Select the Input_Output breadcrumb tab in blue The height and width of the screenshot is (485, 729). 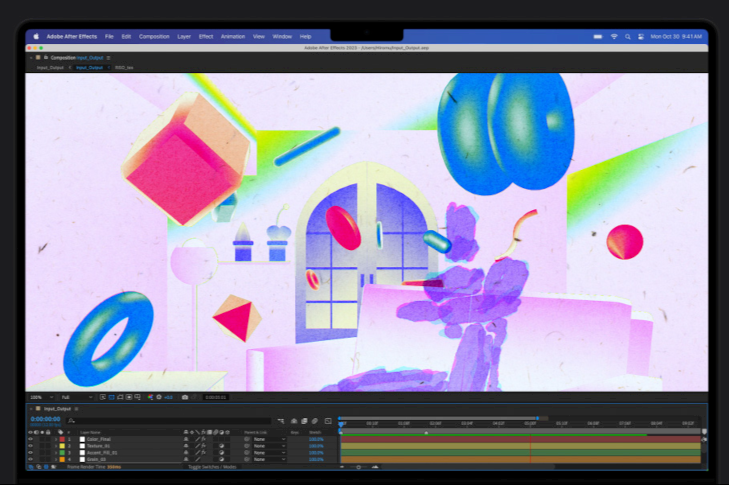tap(89, 67)
